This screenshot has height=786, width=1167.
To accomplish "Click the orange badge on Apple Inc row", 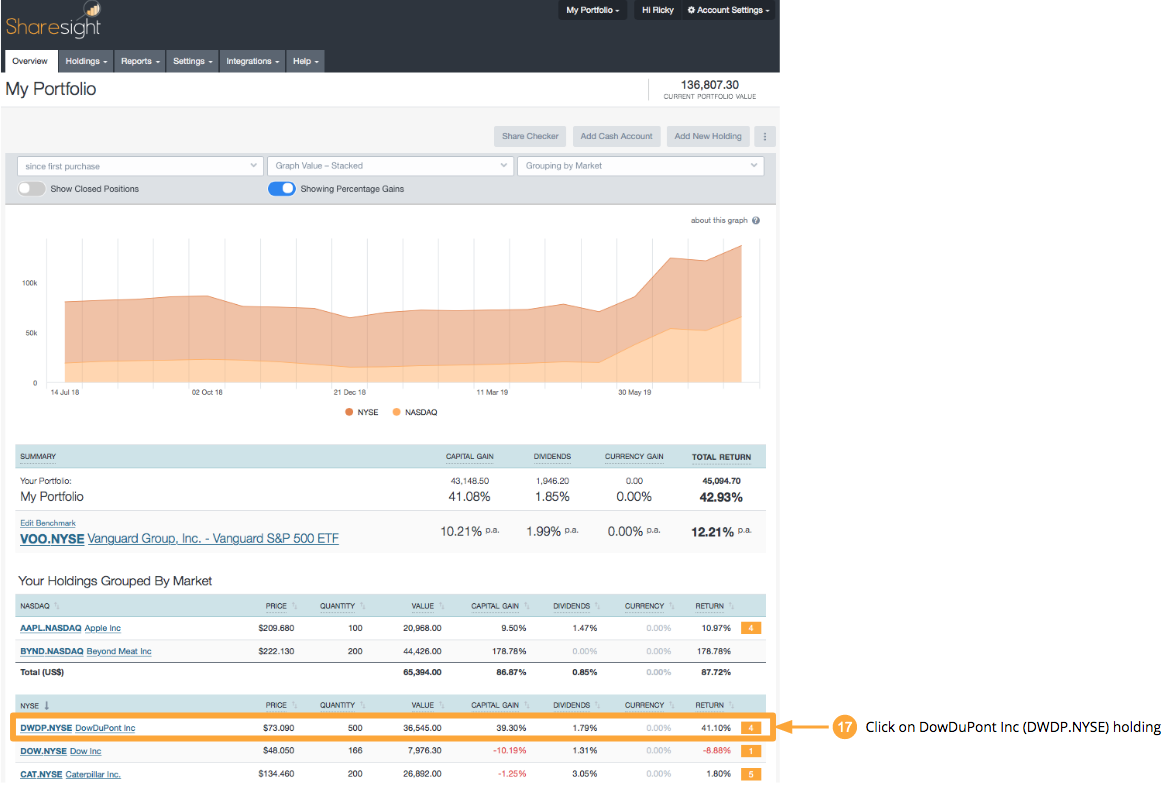I will pos(751,628).
